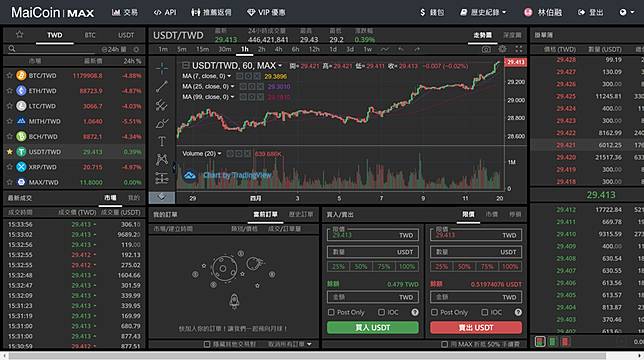Screen dimensions: 644x360
Task: Open the Volume (20) indicator dropdown
Action: tap(219, 154)
